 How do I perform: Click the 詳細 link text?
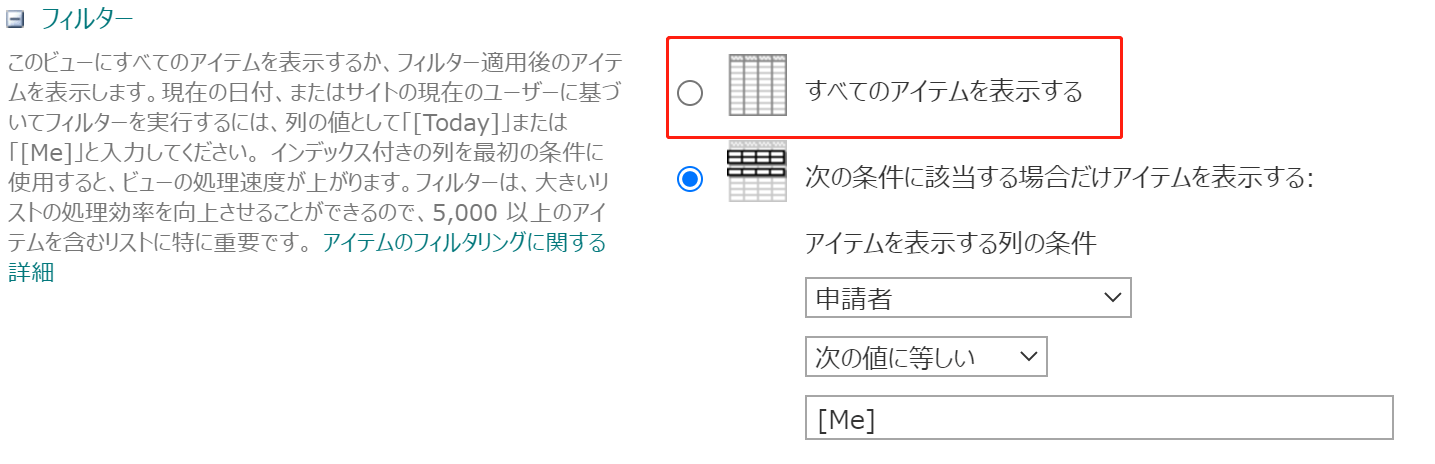(31, 273)
